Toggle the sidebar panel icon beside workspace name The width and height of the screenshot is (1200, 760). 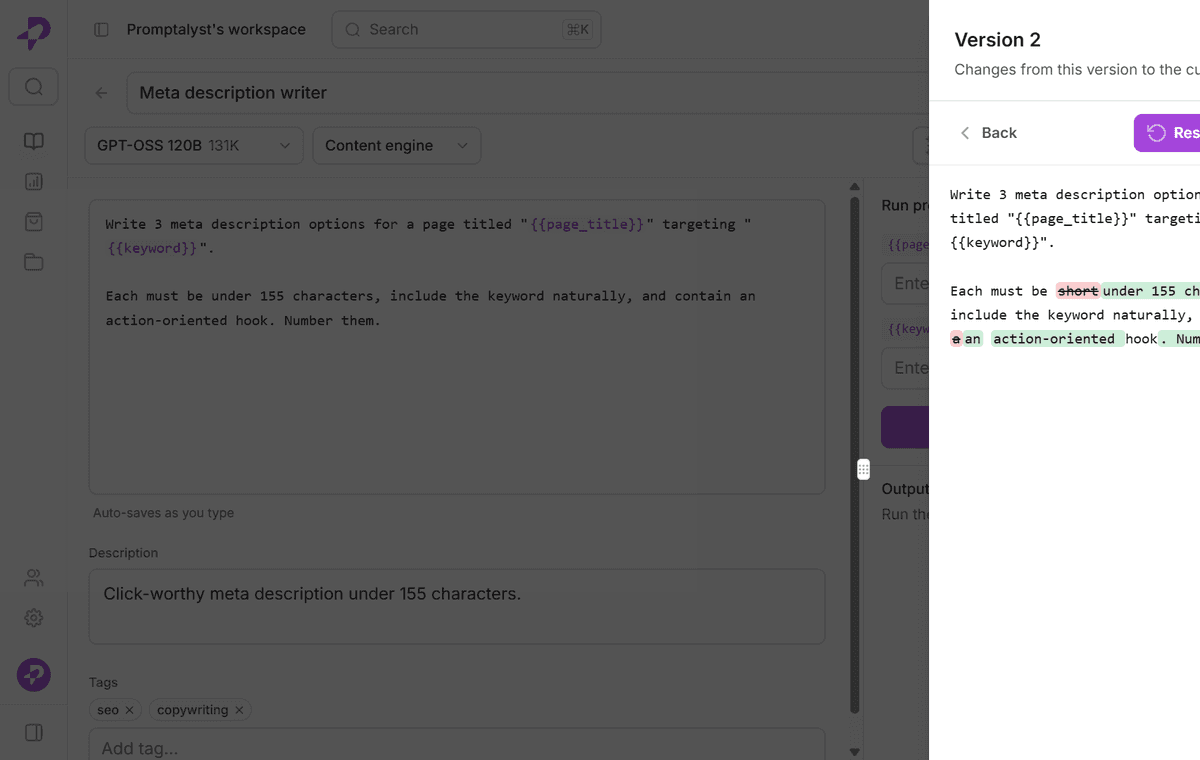click(x=101, y=30)
